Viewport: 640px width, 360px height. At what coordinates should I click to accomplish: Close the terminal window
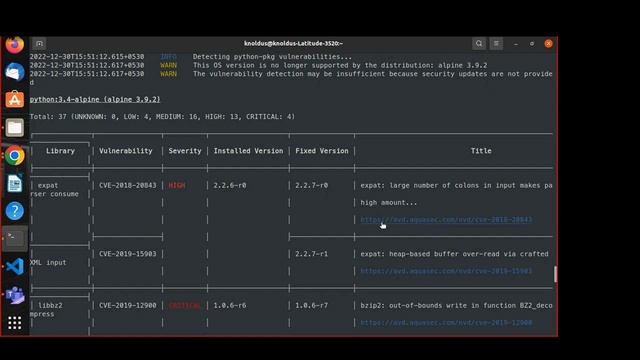pos(548,44)
